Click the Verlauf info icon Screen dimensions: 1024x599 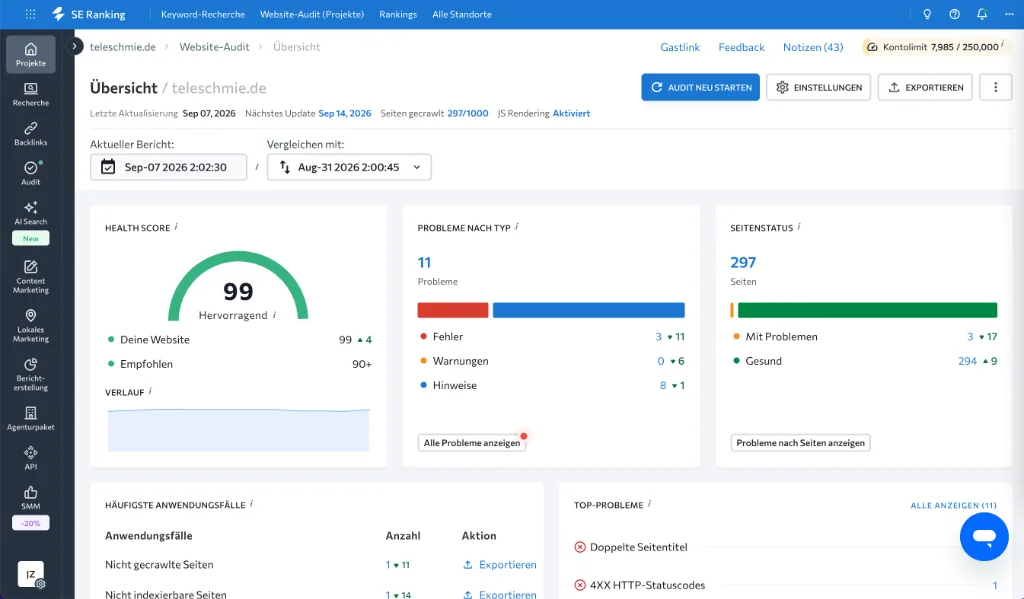150,391
